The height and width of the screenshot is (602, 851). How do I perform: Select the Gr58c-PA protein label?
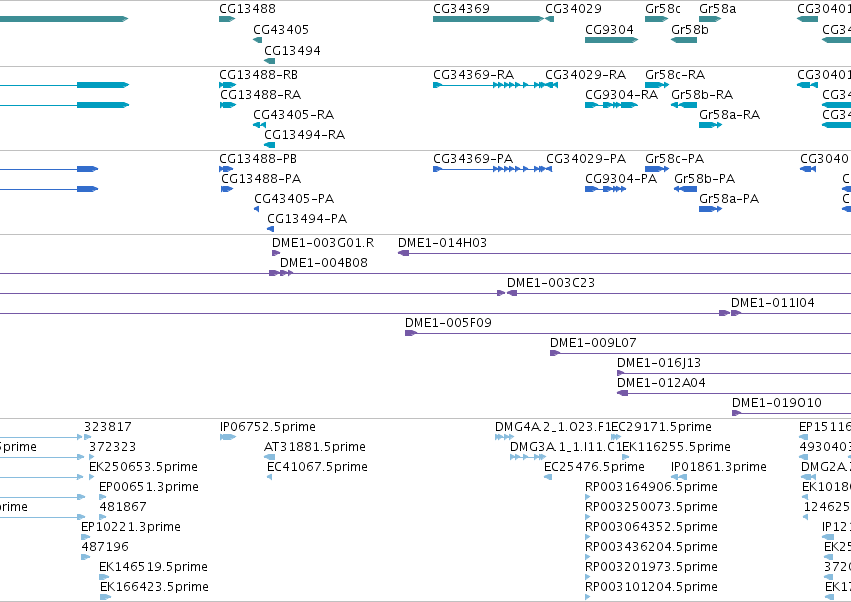pos(675,159)
